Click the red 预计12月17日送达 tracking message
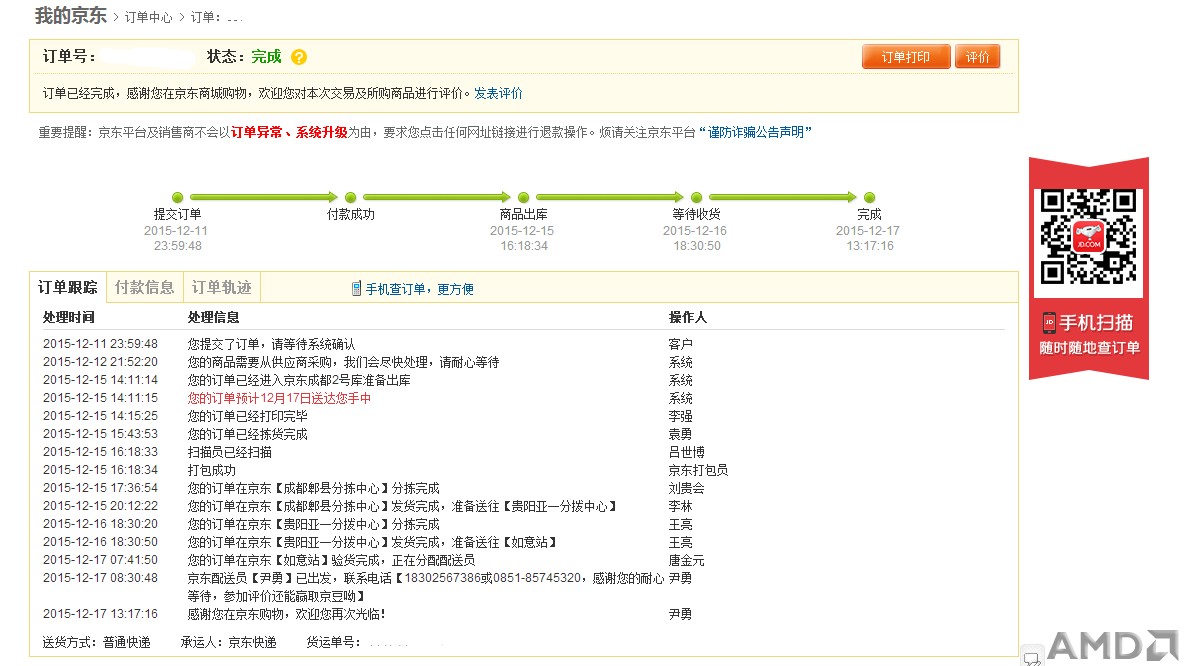Viewport: 1184px width, 666px height. coord(279,398)
